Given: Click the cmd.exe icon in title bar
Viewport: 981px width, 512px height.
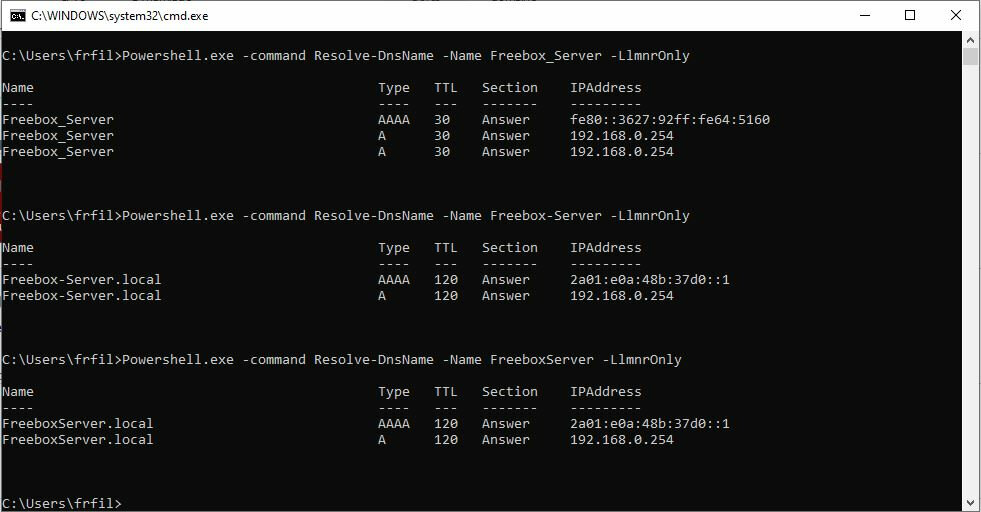Looking at the screenshot, I should pos(18,16).
